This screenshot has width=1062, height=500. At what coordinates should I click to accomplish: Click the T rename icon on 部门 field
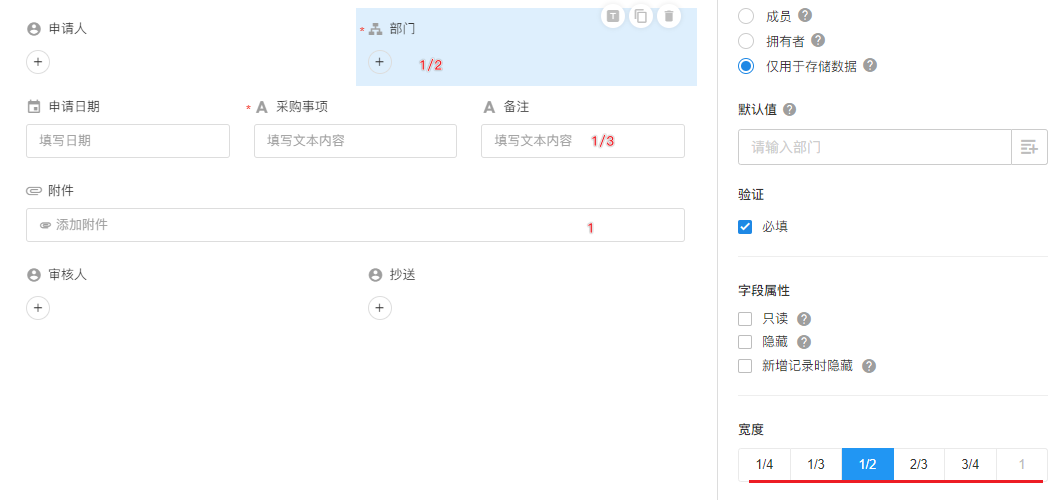(x=613, y=16)
